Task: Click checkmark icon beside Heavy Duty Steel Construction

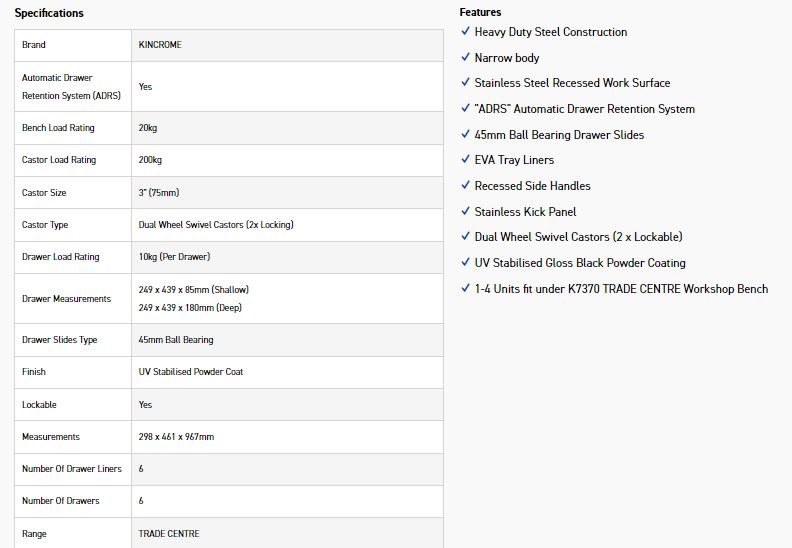Action: pyautogui.click(x=465, y=31)
